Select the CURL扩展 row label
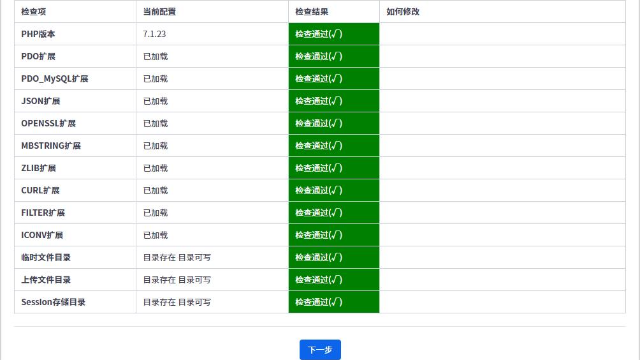This screenshot has width=640, height=360. click(40, 190)
